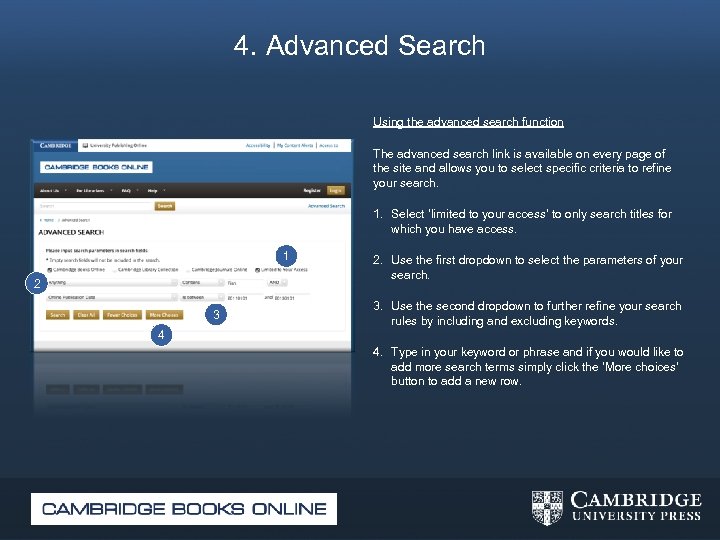Click the Search button in advanced form
Image resolution: width=720 pixels, height=540 pixels.
(58, 315)
